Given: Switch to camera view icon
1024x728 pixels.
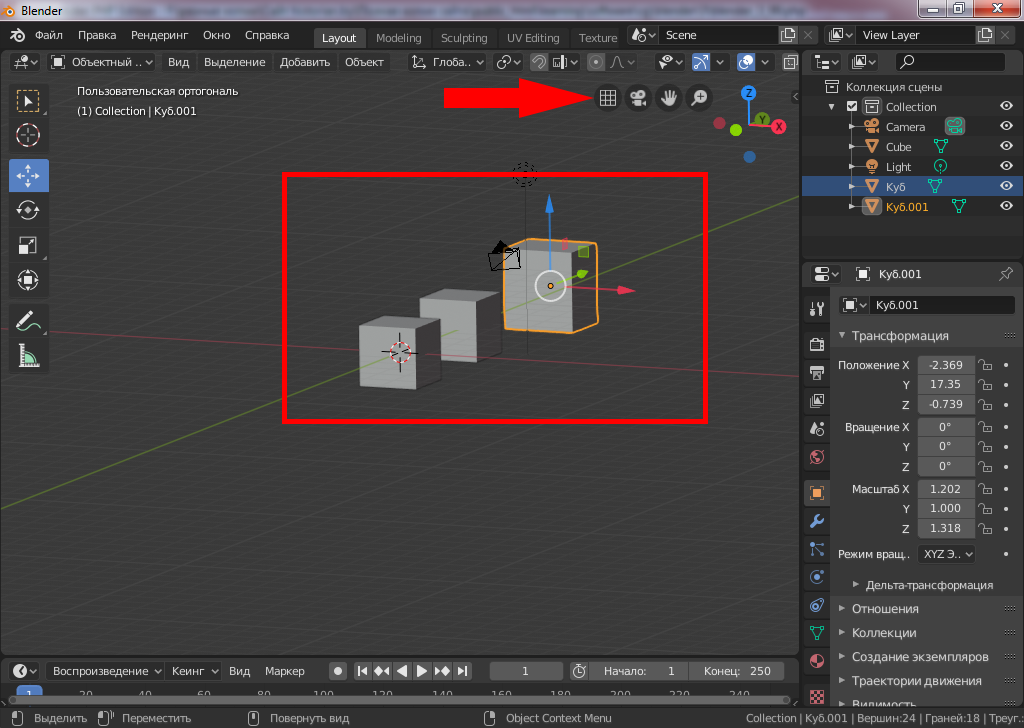Looking at the screenshot, I should (x=636, y=98).
